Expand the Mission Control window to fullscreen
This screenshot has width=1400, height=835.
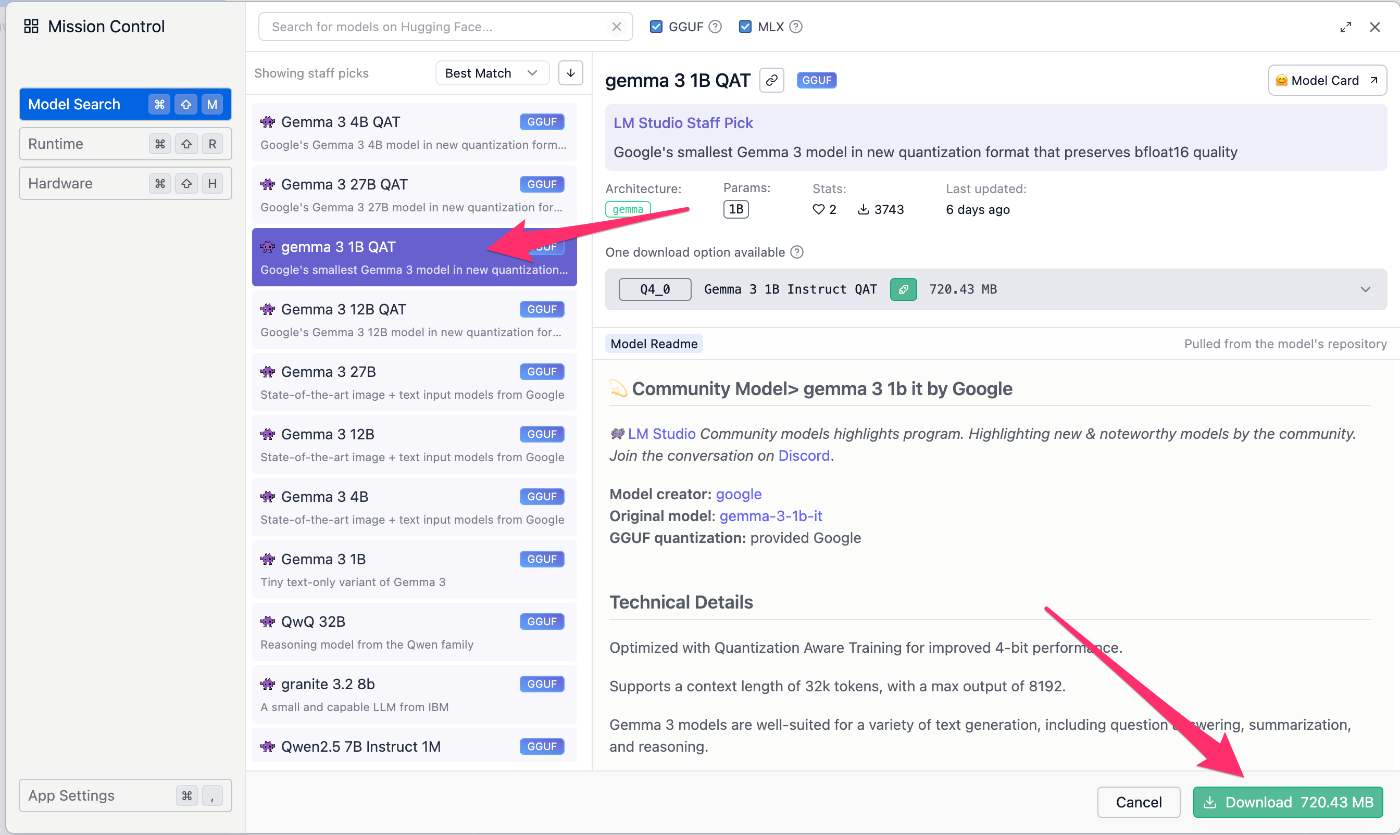click(1346, 28)
